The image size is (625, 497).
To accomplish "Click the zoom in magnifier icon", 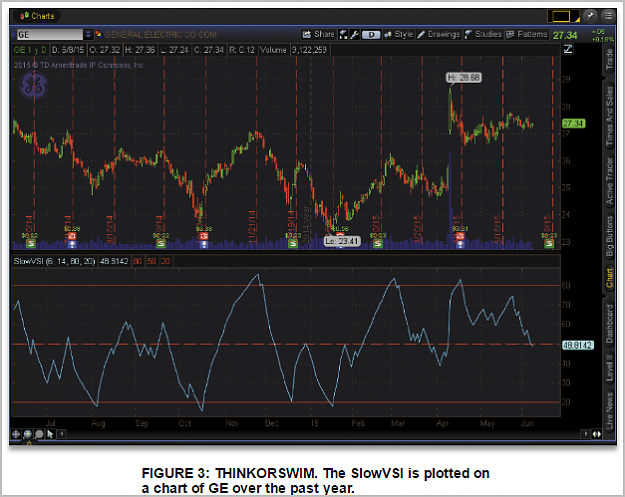I will pyautogui.click(x=28, y=434).
